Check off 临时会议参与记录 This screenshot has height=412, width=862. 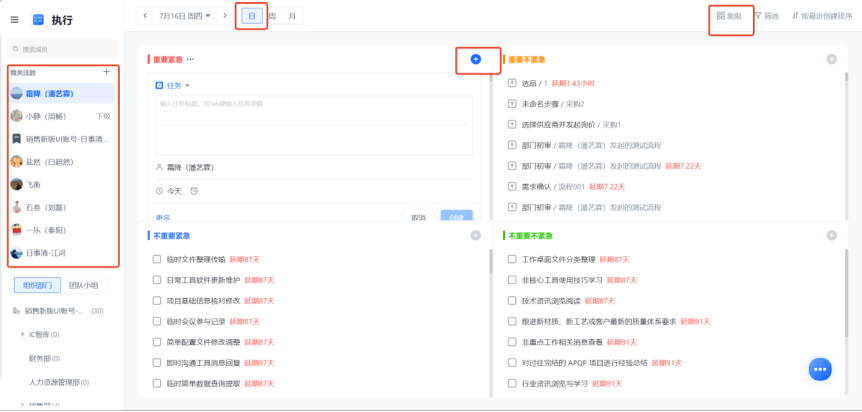157,321
